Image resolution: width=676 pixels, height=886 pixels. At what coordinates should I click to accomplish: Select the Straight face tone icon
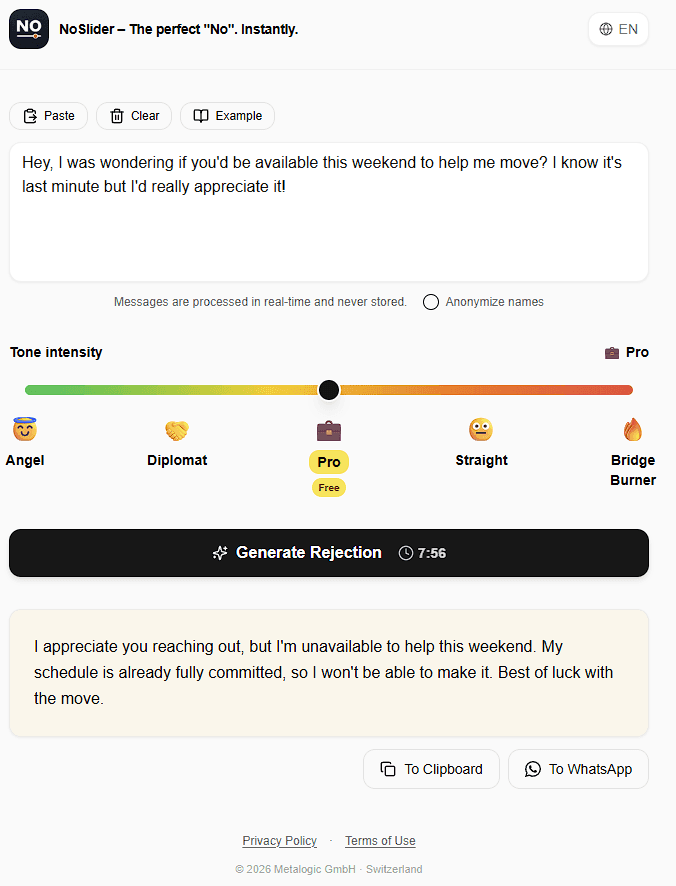tap(481, 428)
